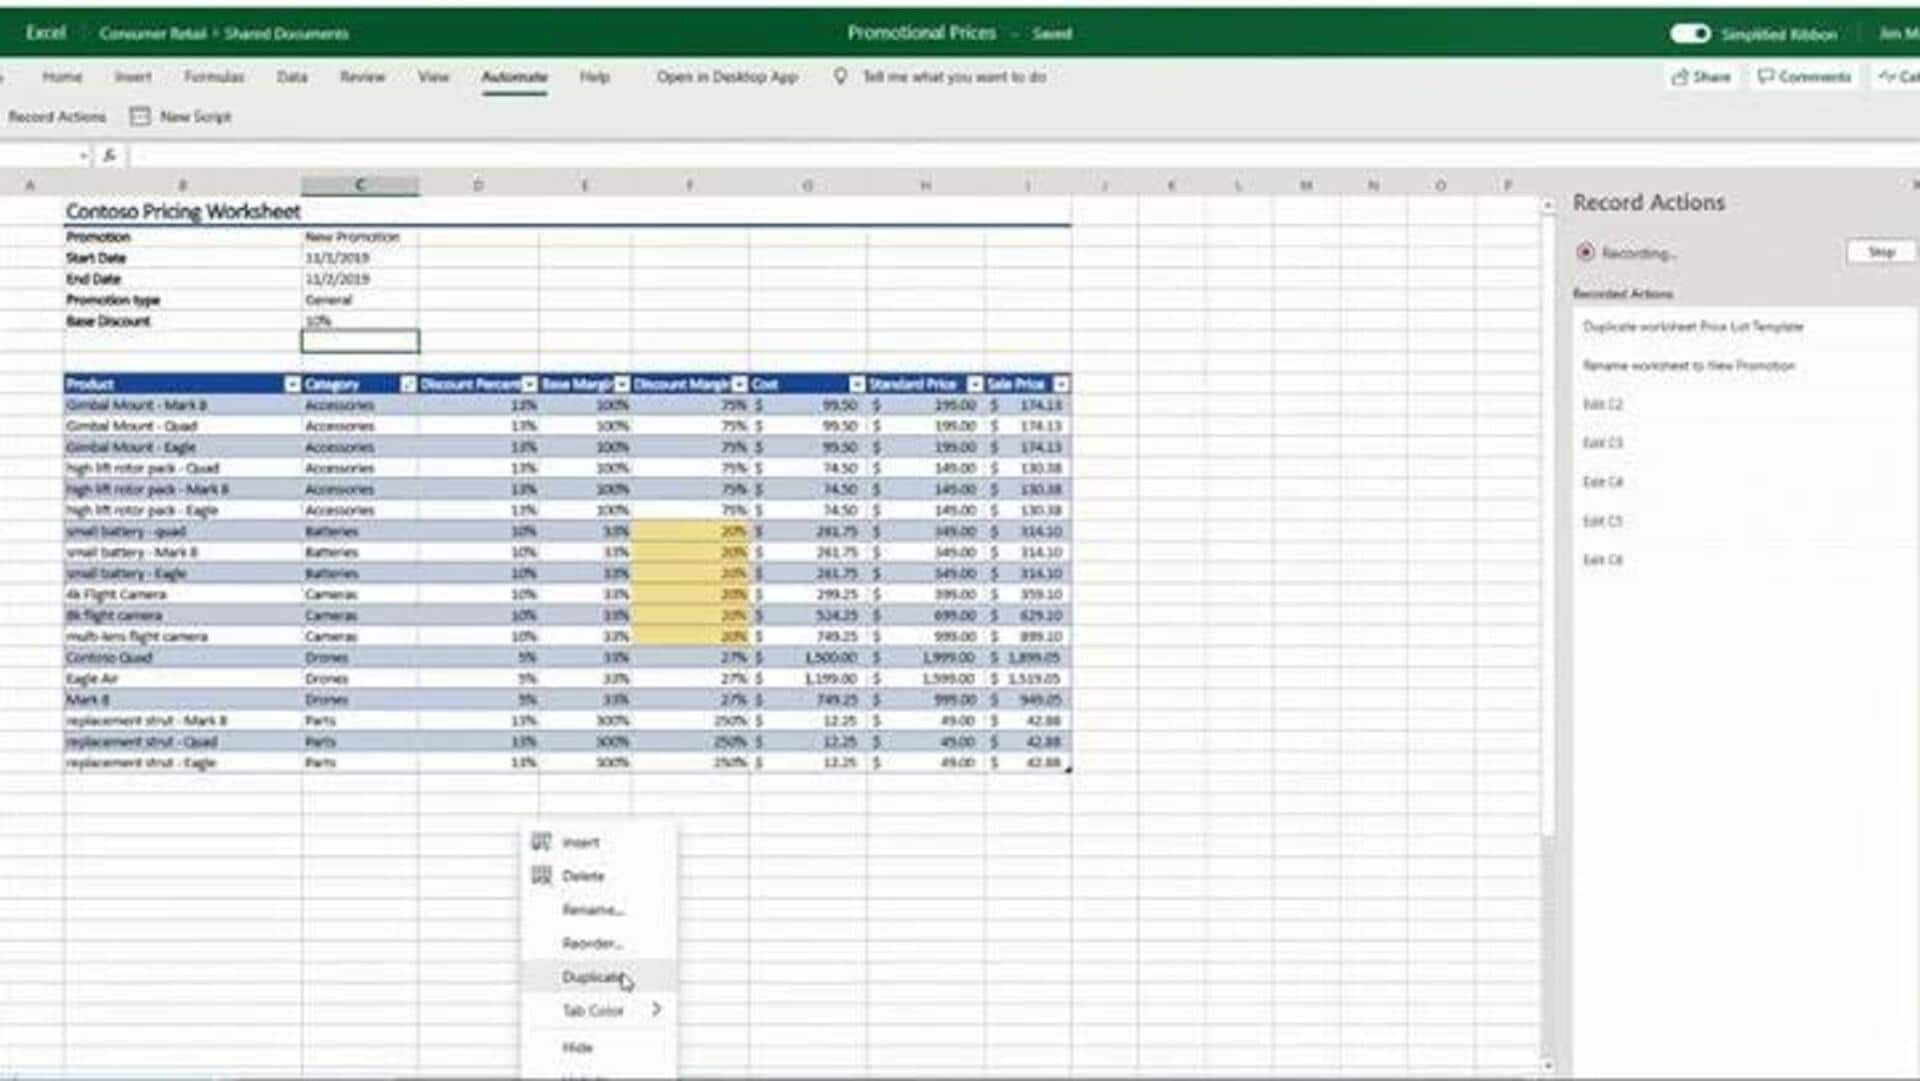This screenshot has width=1920, height=1081.
Task: Select the recorded action Edit C3
Action: tap(1603, 442)
